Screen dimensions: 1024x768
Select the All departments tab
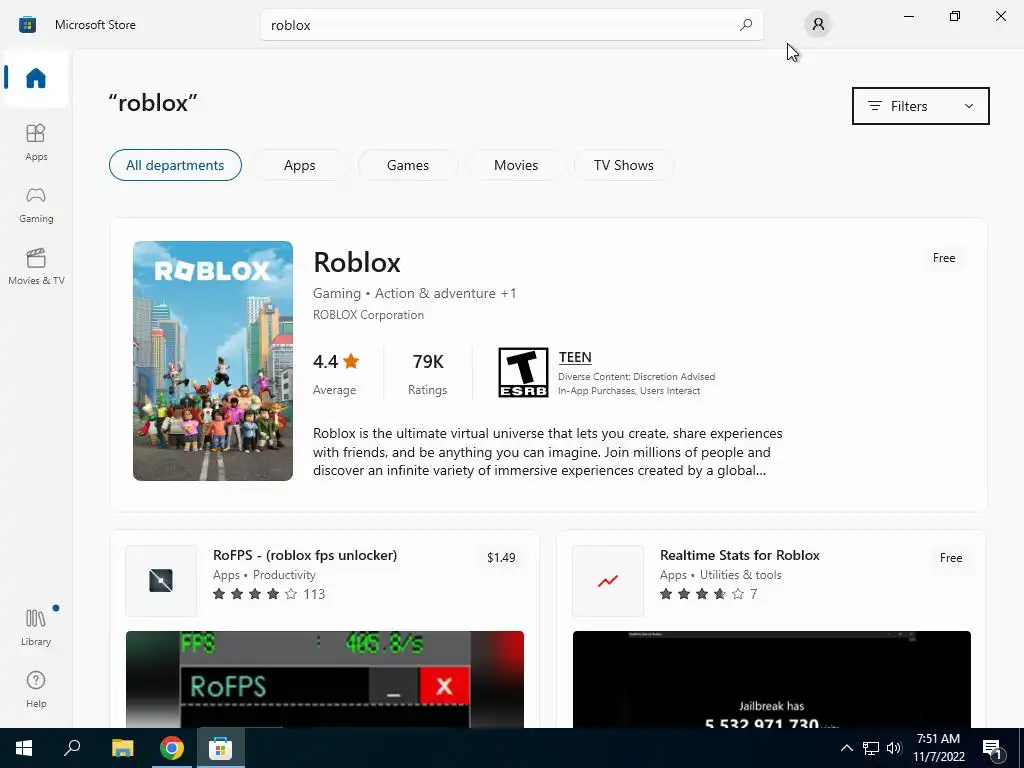click(x=175, y=165)
